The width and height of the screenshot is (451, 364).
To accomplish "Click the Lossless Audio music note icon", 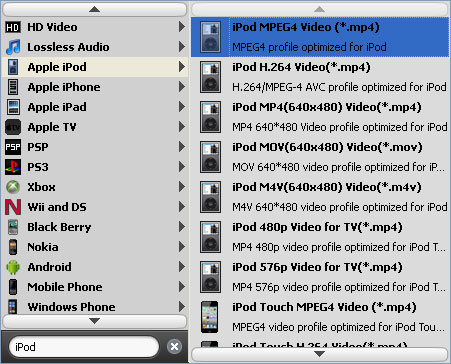I will coord(13,47).
